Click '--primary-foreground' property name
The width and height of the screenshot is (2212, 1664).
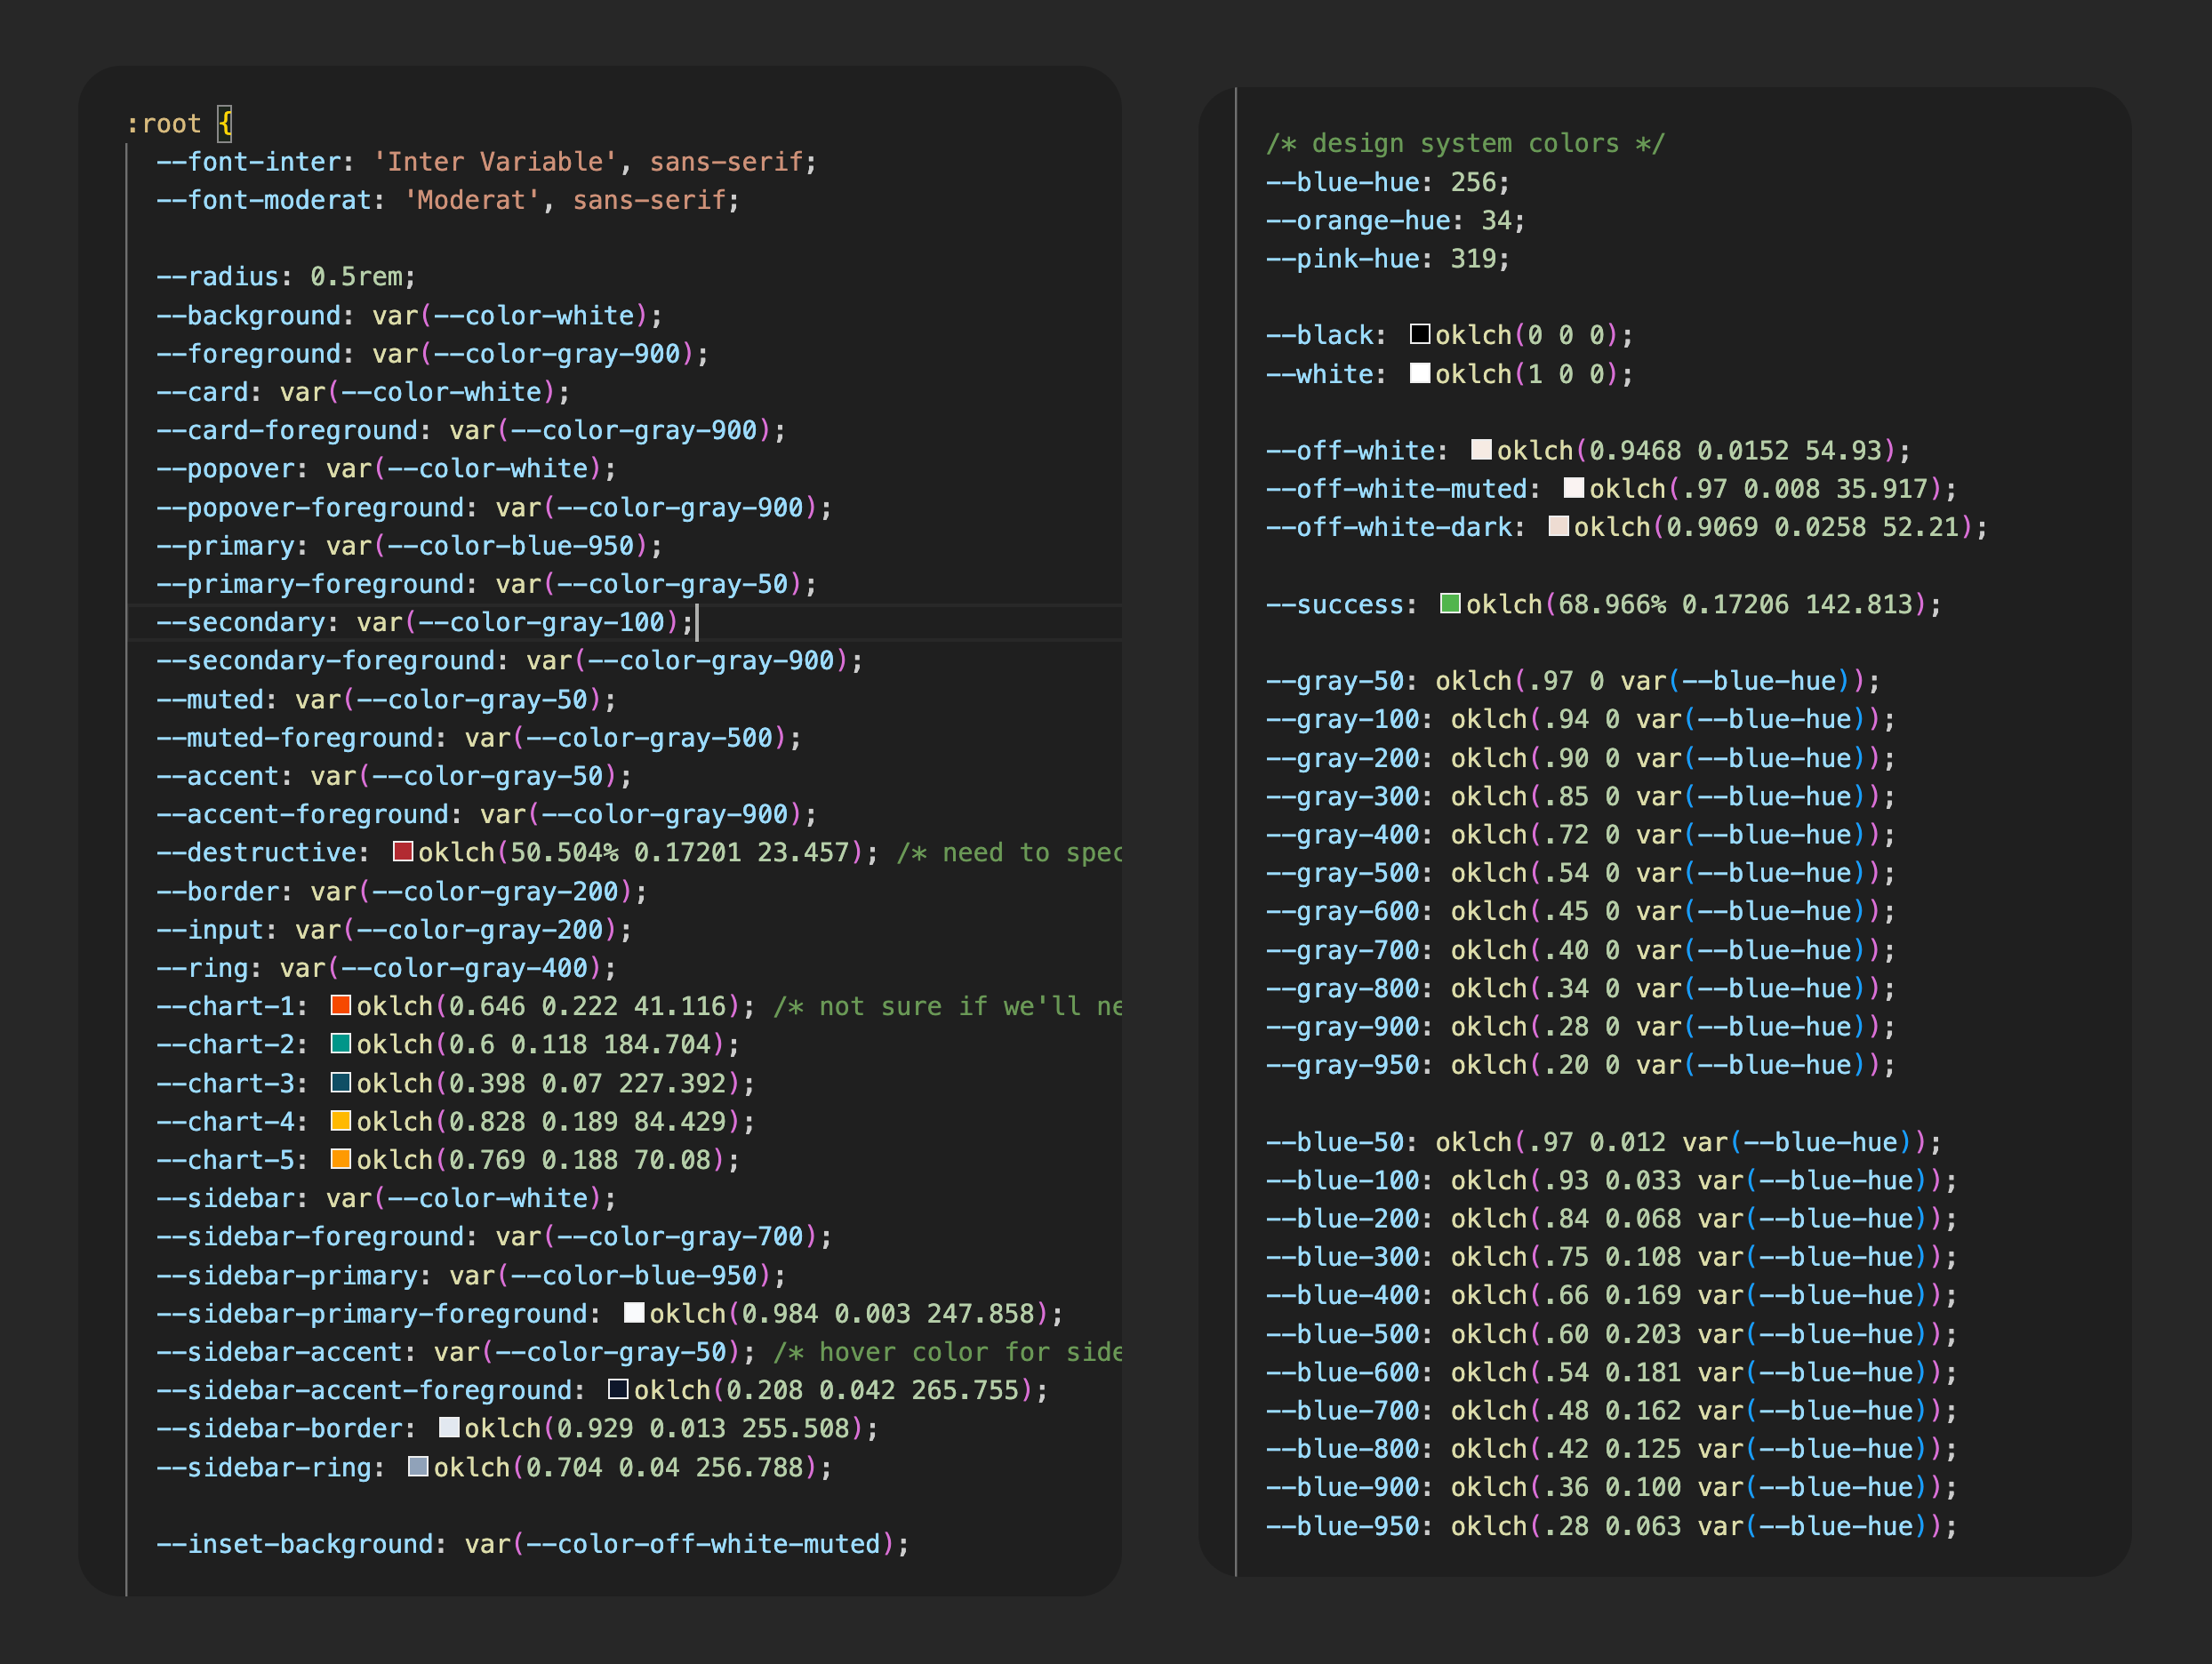[x=310, y=584]
